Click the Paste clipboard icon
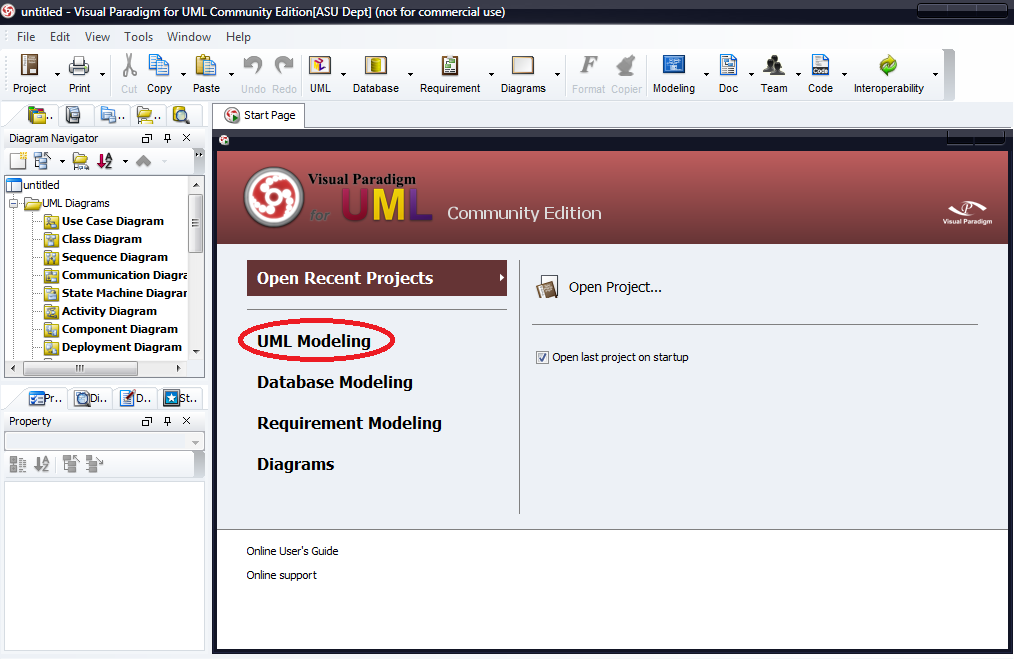This screenshot has height=659, width=1014. (x=206, y=66)
